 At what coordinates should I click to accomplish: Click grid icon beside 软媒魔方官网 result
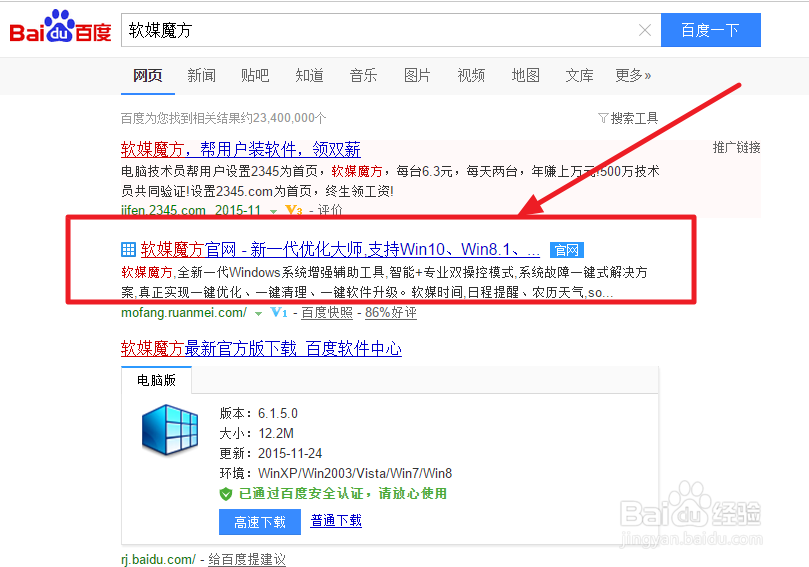pos(128,250)
